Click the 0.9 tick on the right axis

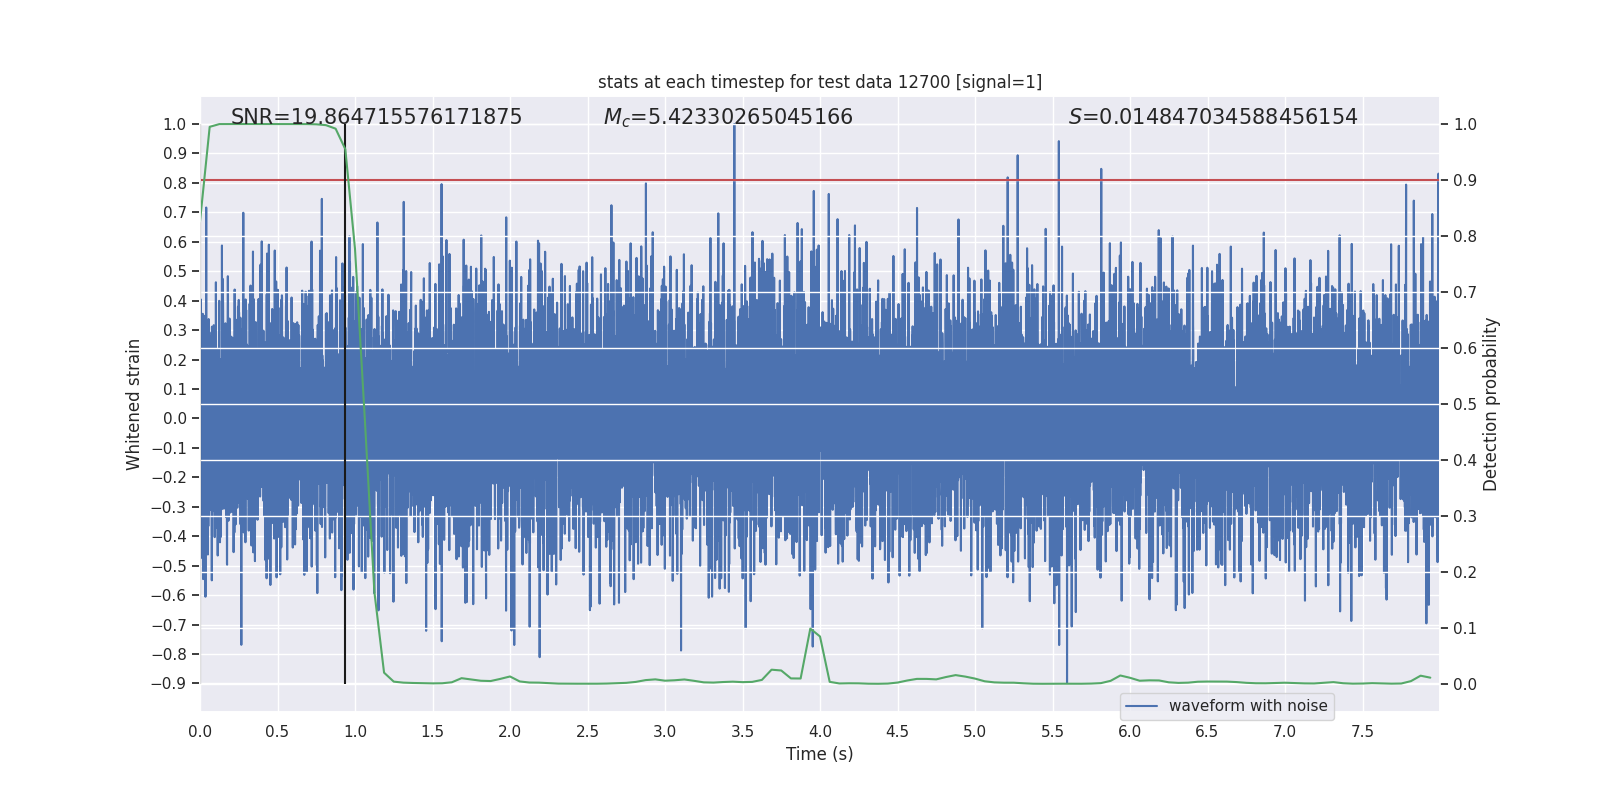pos(1465,180)
